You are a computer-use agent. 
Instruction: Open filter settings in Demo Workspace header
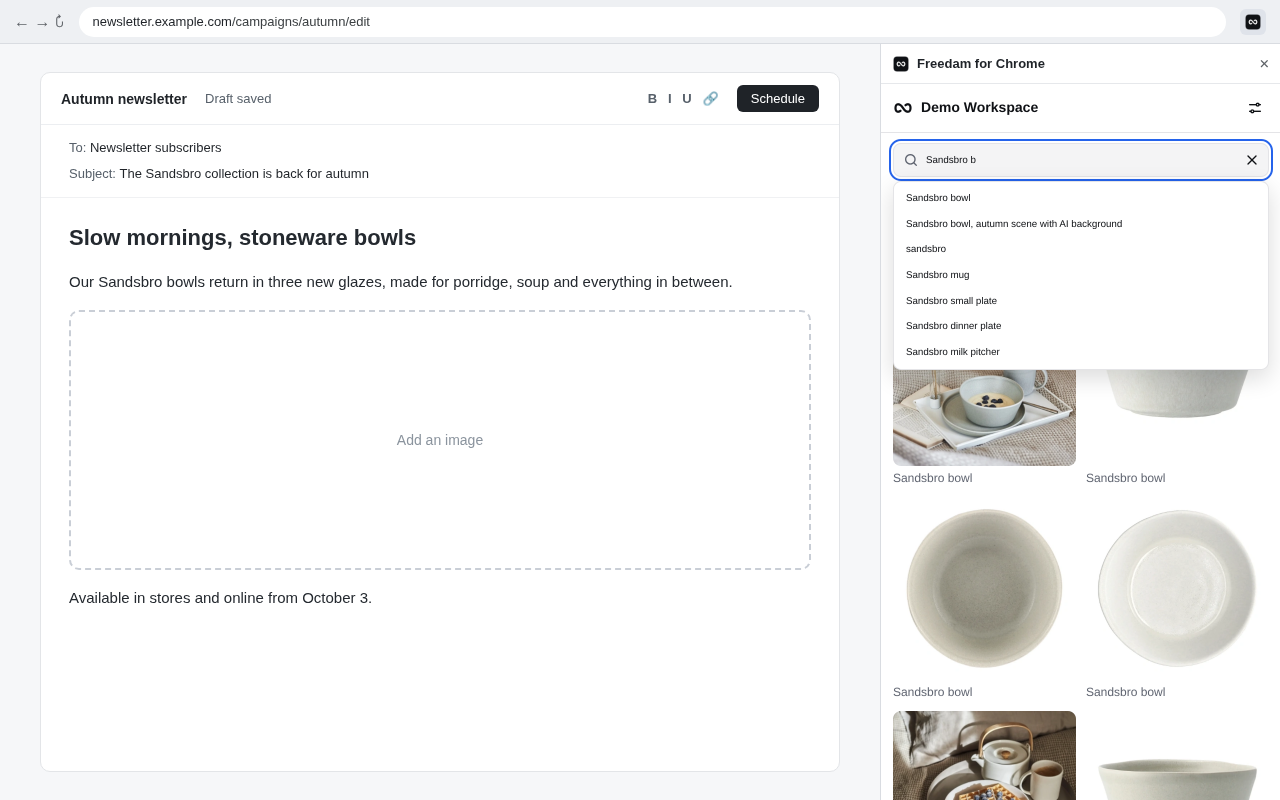coord(1255,108)
